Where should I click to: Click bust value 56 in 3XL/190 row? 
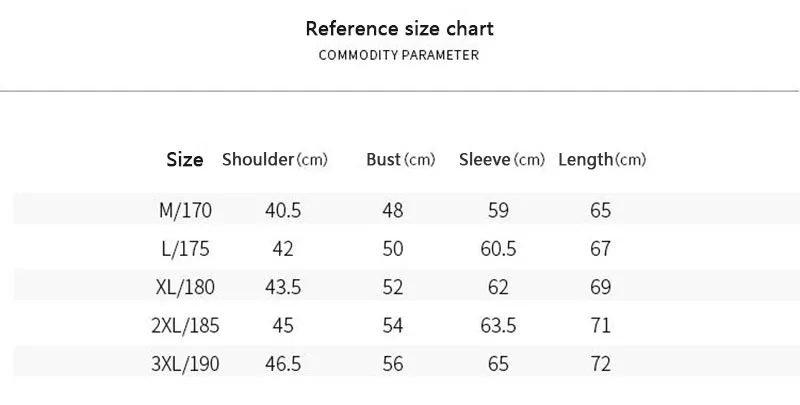coord(393,364)
